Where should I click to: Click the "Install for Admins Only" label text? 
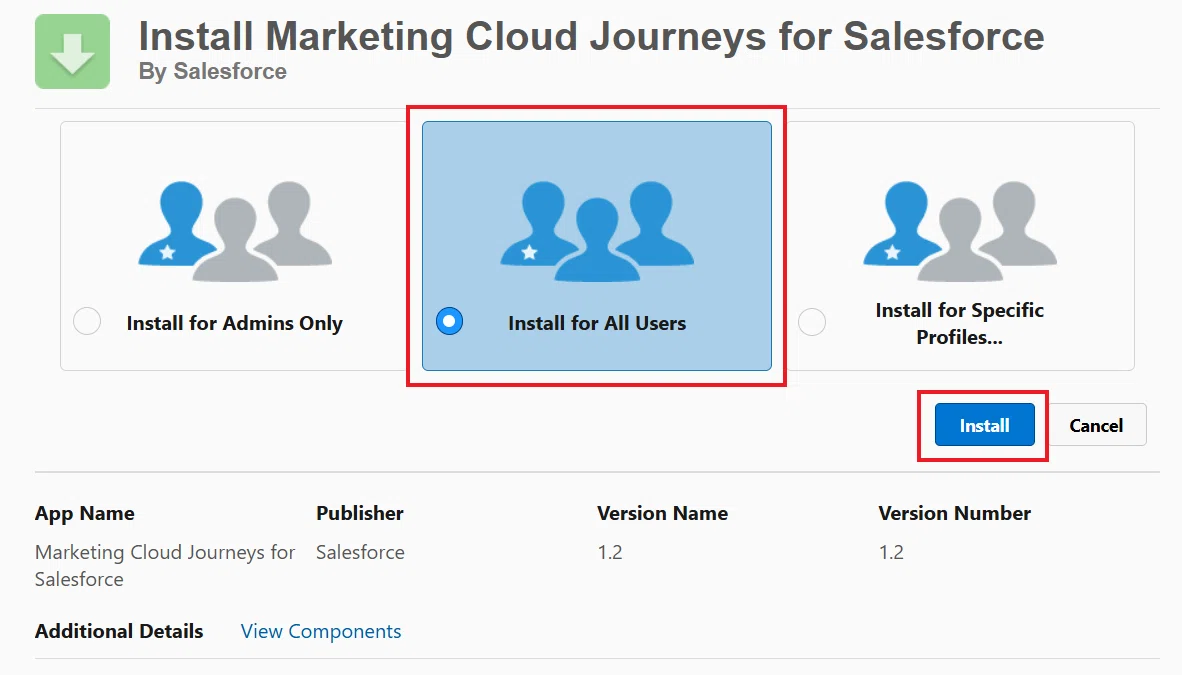[234, 323]
